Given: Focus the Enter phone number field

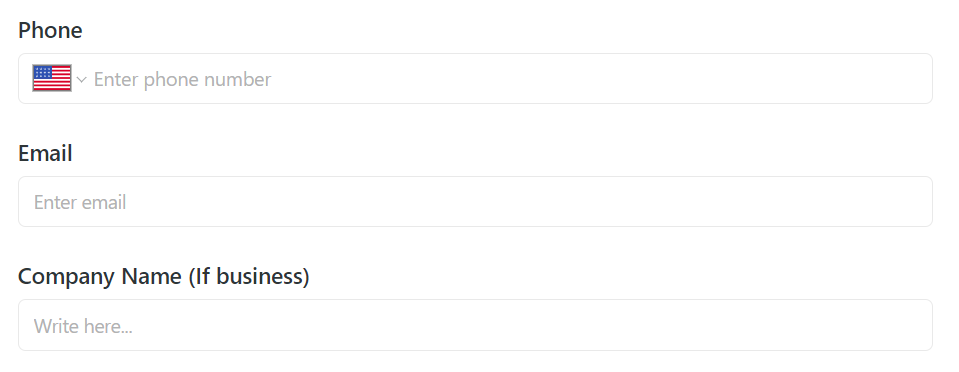Looking at the screenshot, I should pyautogui.click(x=475, y=78).
